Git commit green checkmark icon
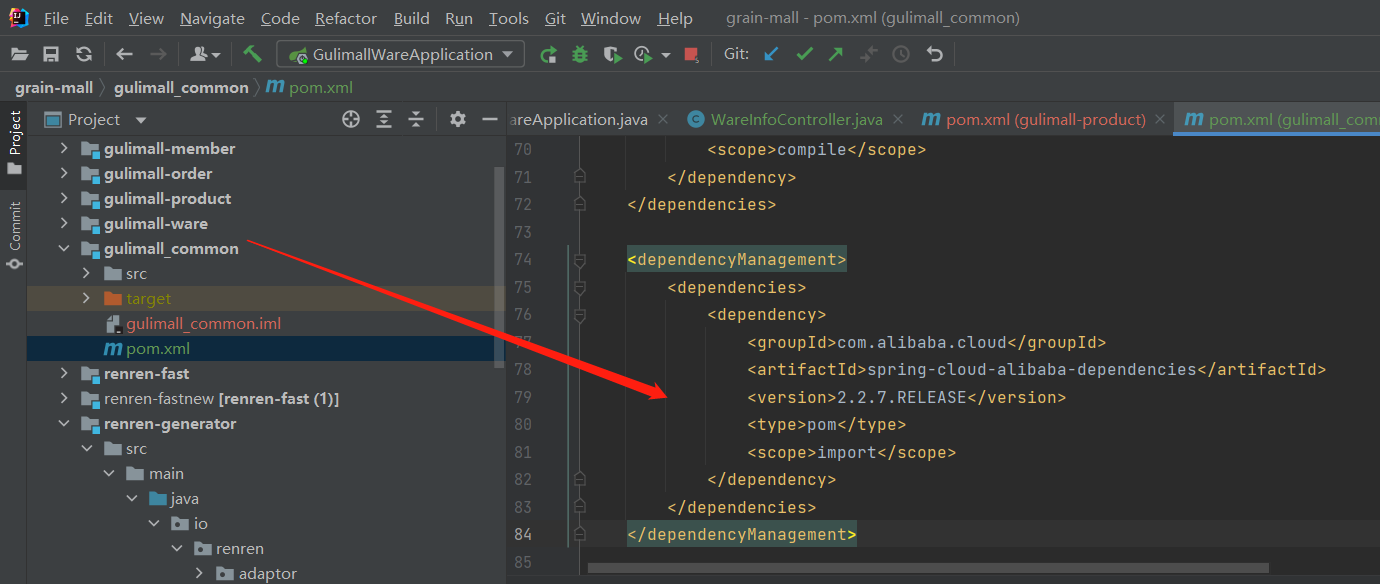Viewport: 1380px width, 584px height. pos(804,54)
